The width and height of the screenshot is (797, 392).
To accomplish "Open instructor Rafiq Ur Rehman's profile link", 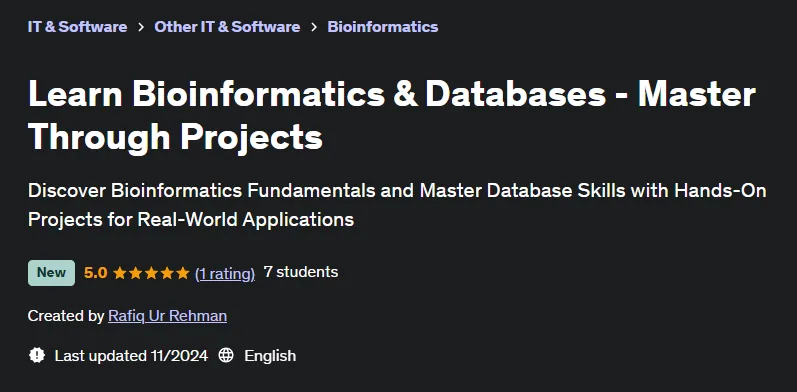I will click(x=168, y=316).
